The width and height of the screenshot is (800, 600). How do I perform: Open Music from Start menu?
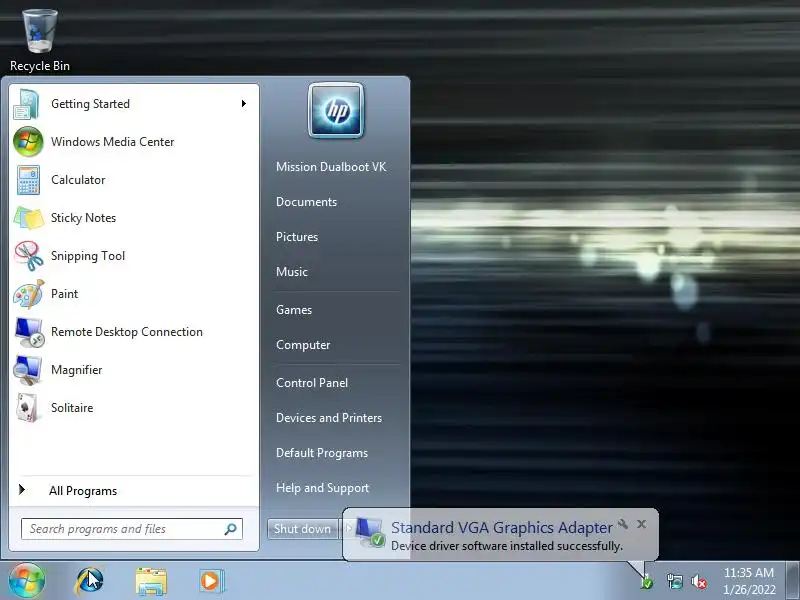[292, 272]
